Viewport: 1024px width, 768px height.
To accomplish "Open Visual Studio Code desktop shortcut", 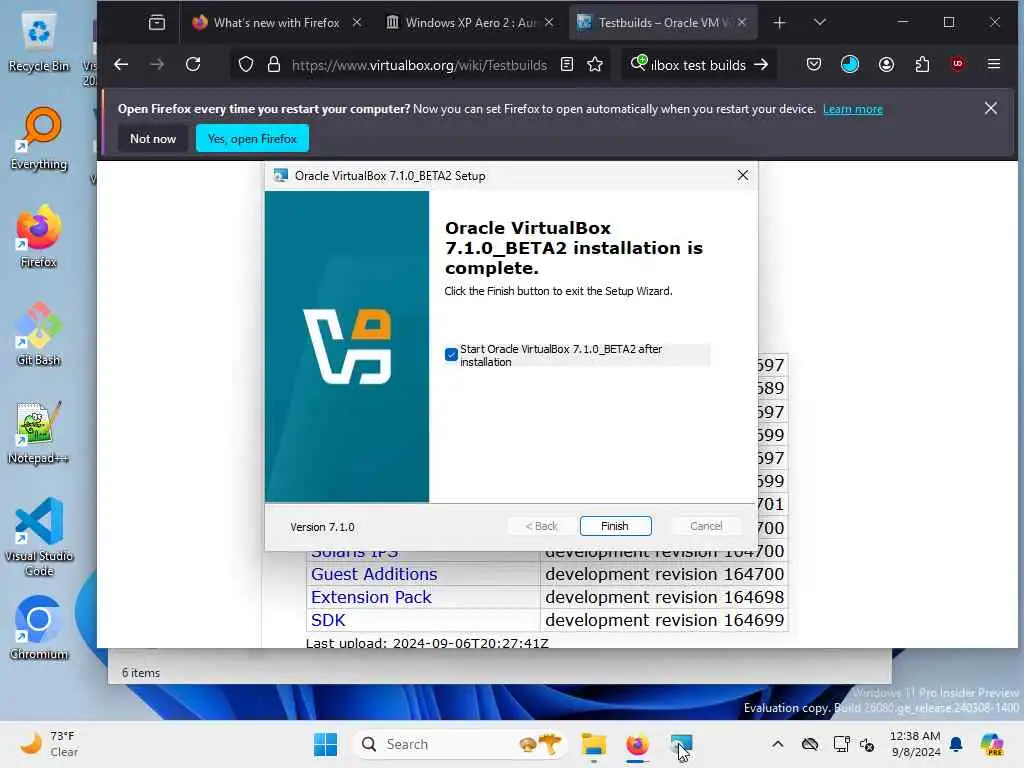I will tap(39, 537).
